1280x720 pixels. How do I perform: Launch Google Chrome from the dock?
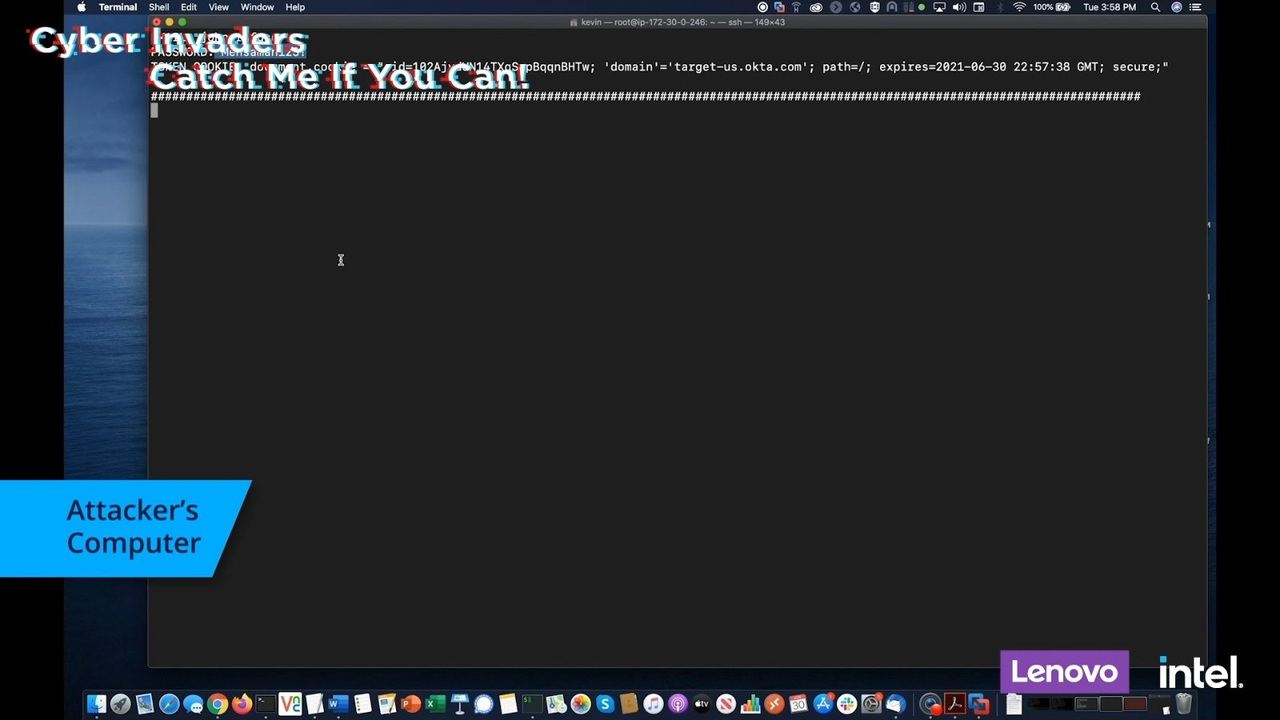click(x=217, y=705)
